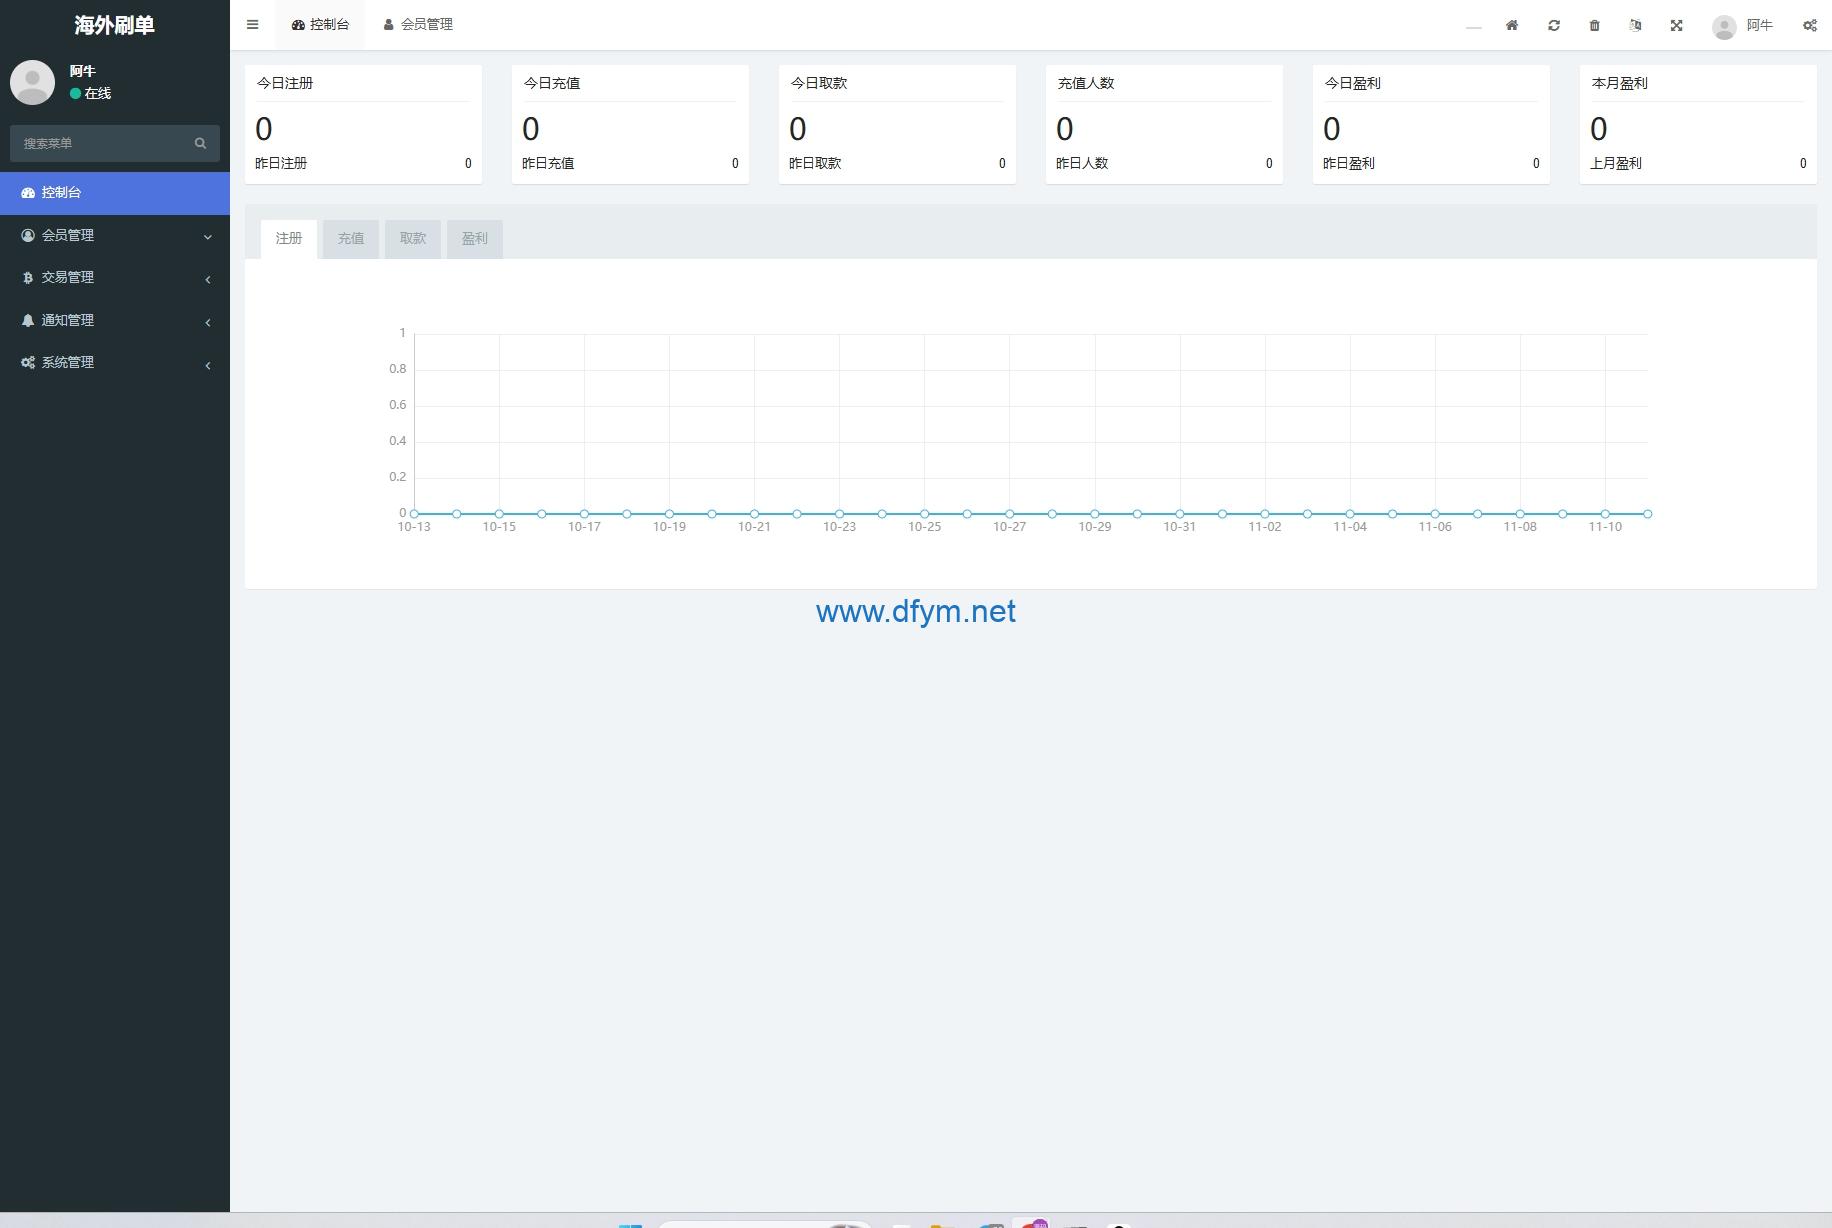Click the 今日注册 card title
Image resolution: width=1832 pixels, height=1228 pixels.
(285, 84)
